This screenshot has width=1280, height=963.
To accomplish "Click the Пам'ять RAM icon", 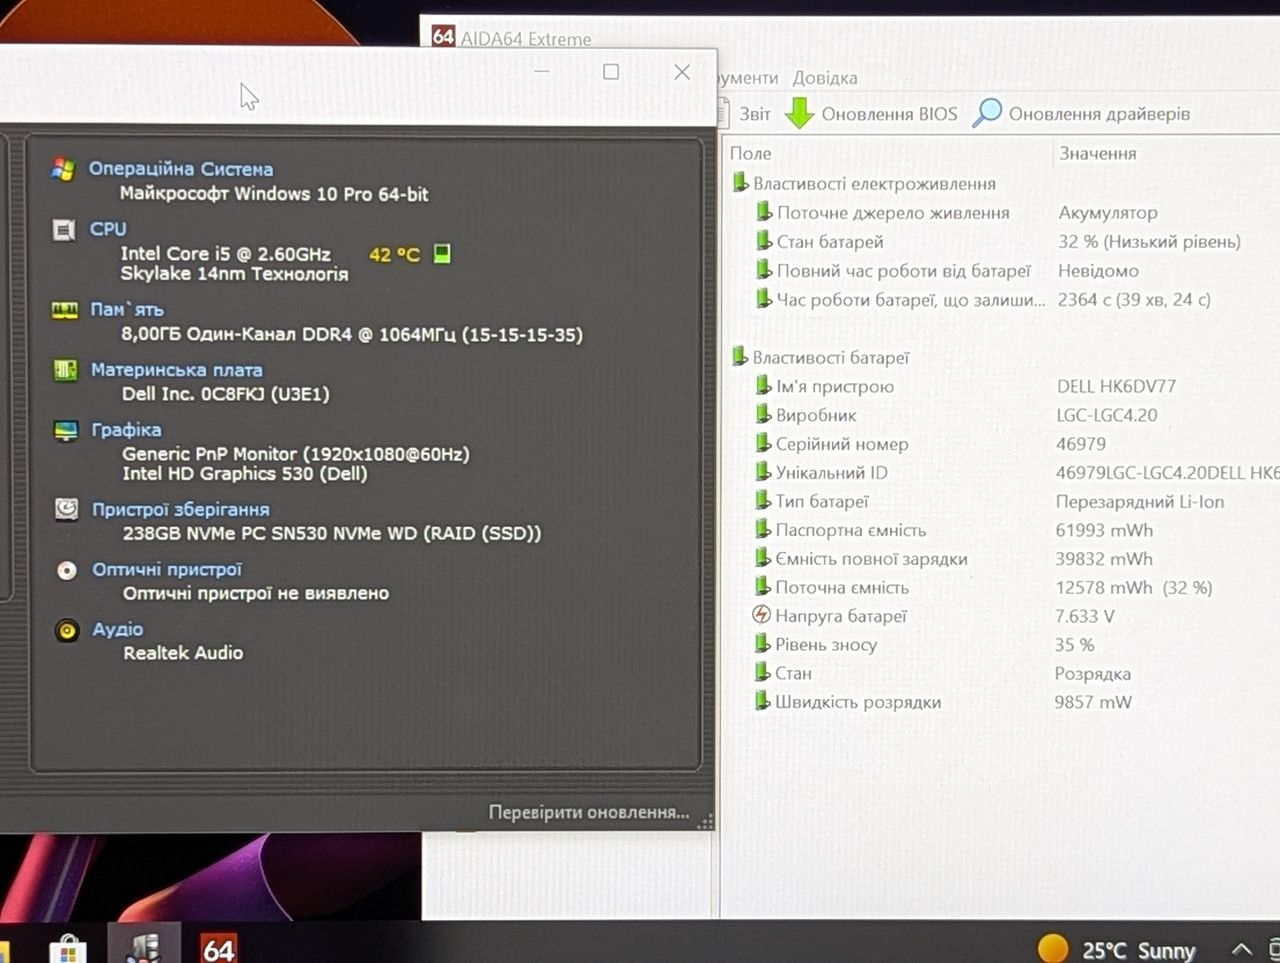I will click(65, 311).
